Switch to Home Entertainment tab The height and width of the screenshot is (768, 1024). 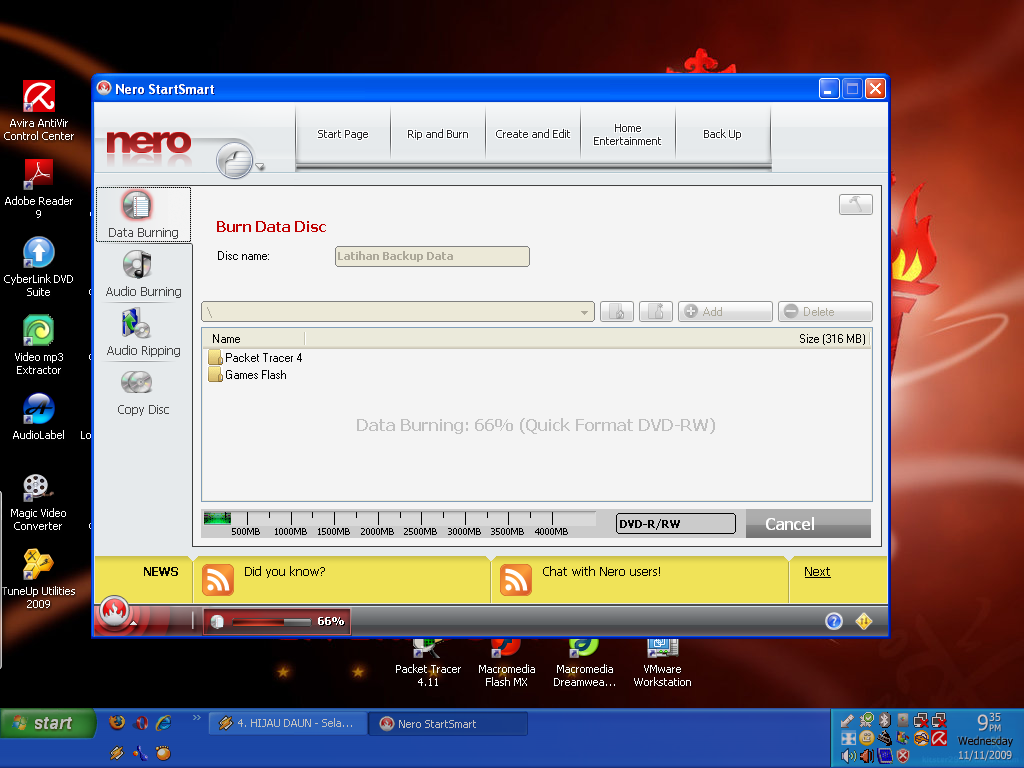point(628,134)
